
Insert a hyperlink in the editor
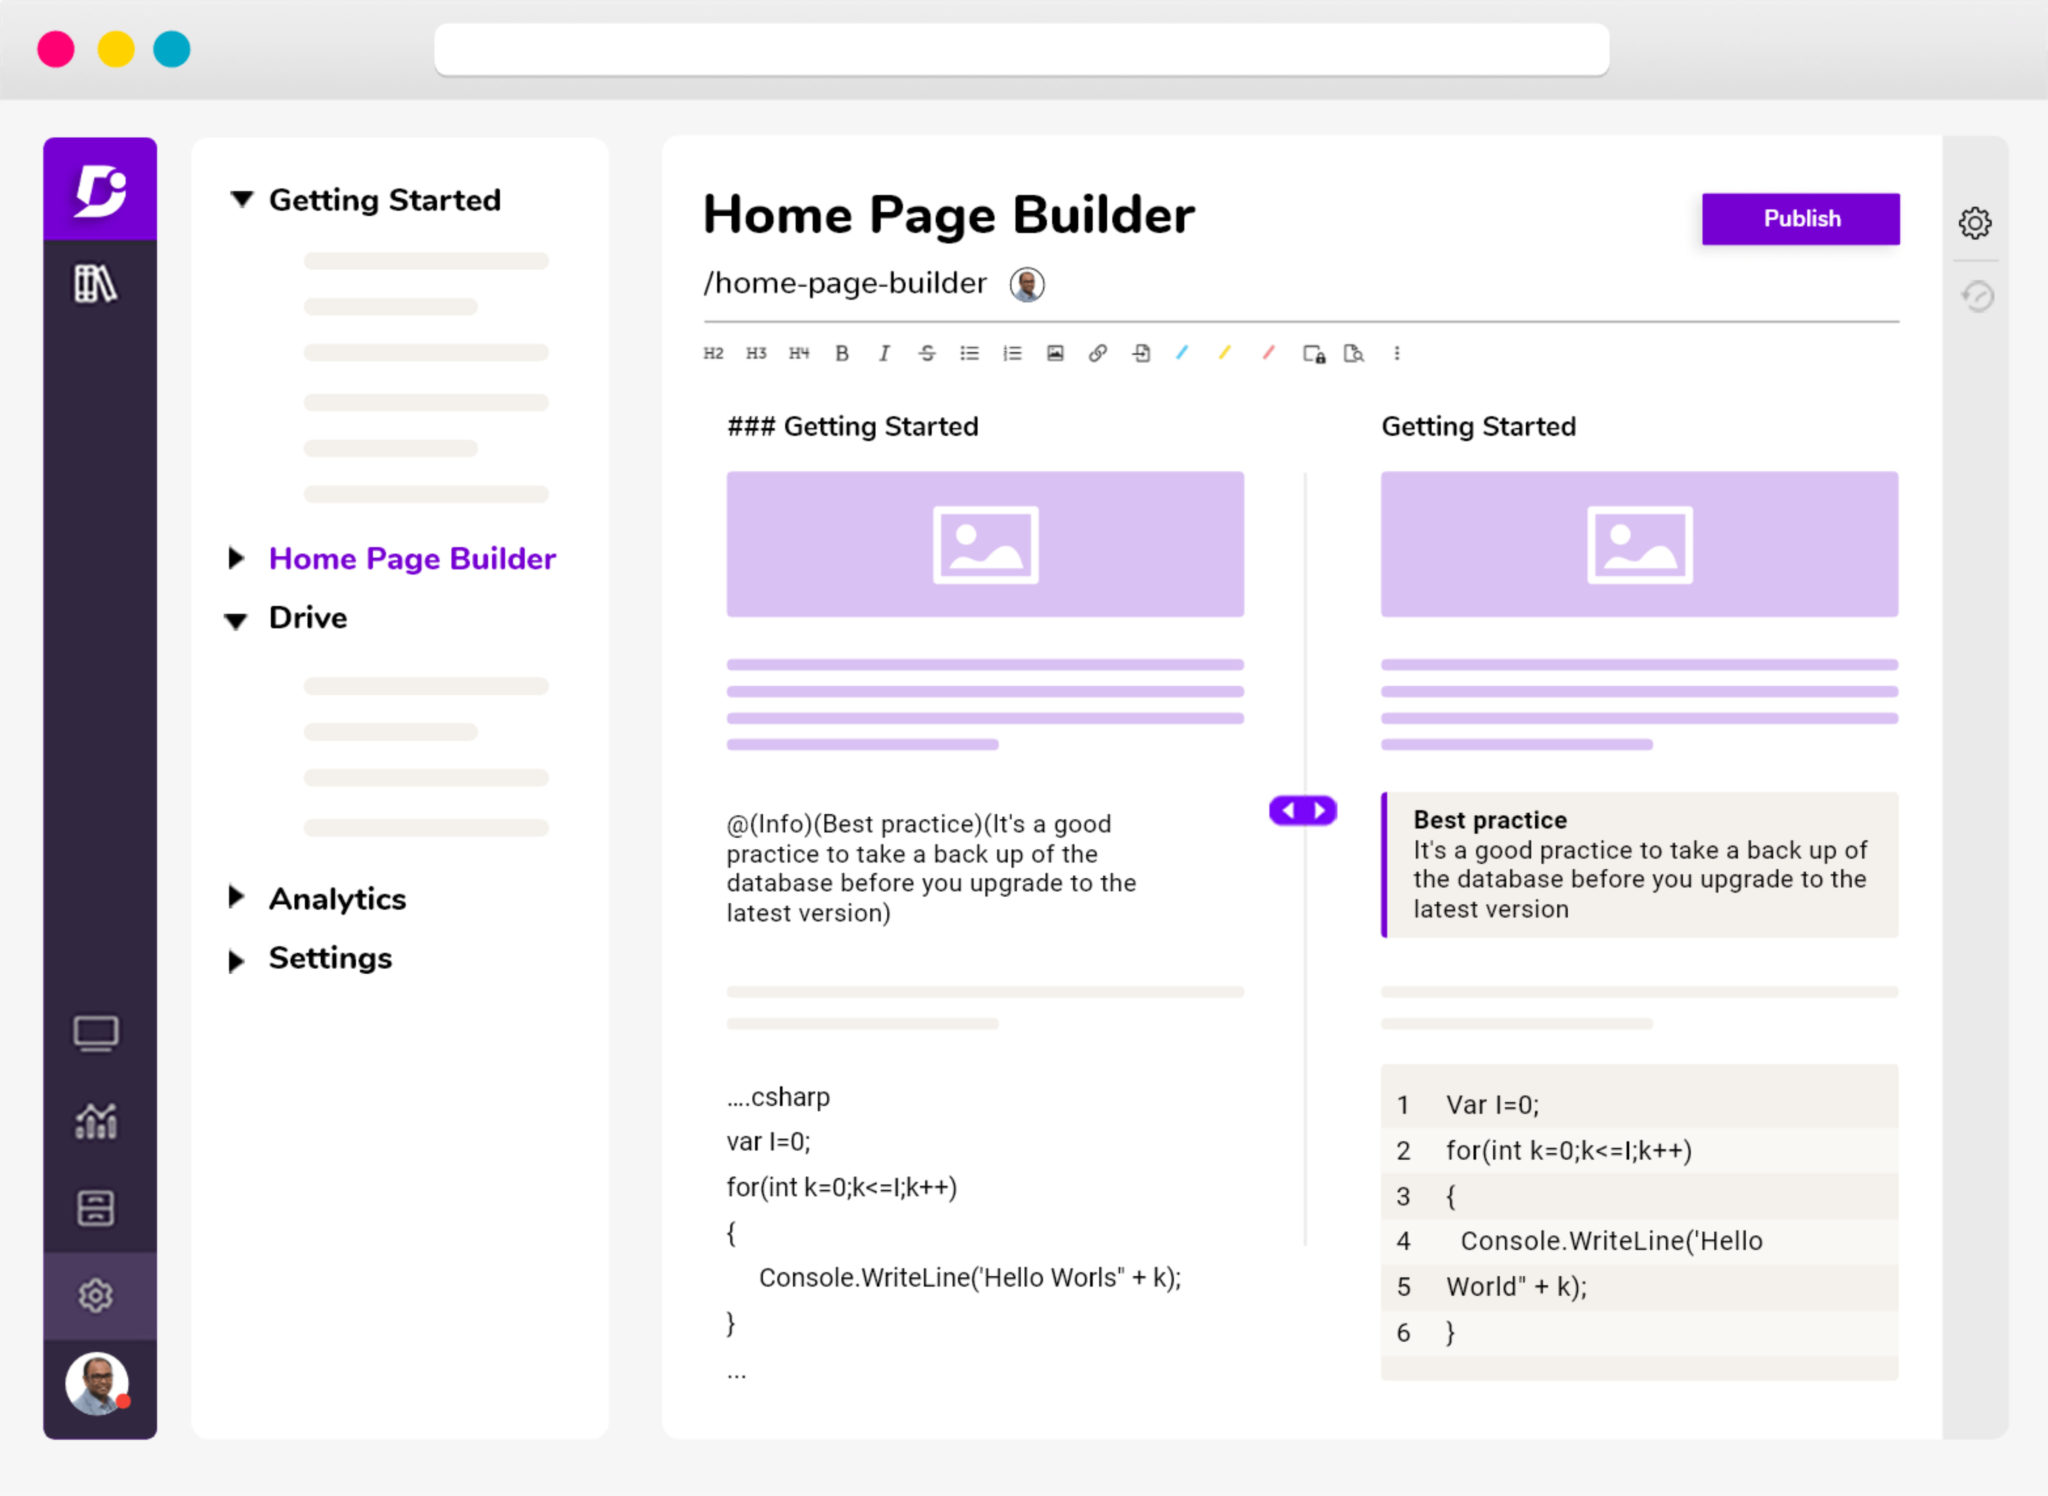[x=1099, y=353]
